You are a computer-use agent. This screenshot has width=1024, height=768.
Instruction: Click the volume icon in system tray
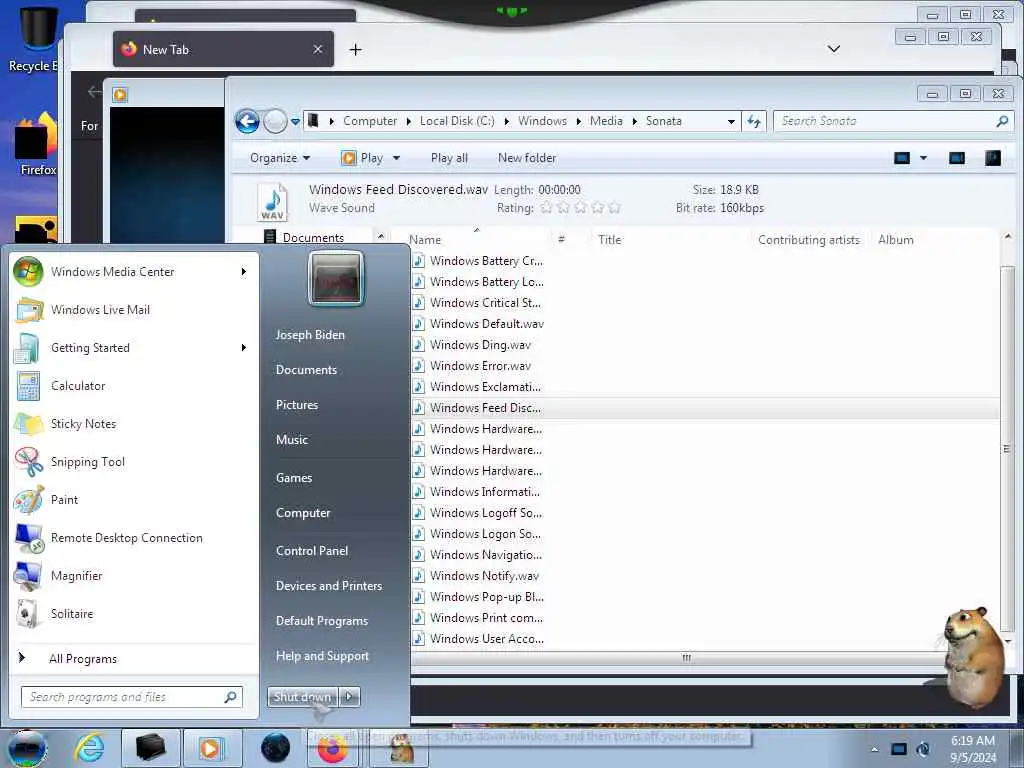(x=923, y=749)
